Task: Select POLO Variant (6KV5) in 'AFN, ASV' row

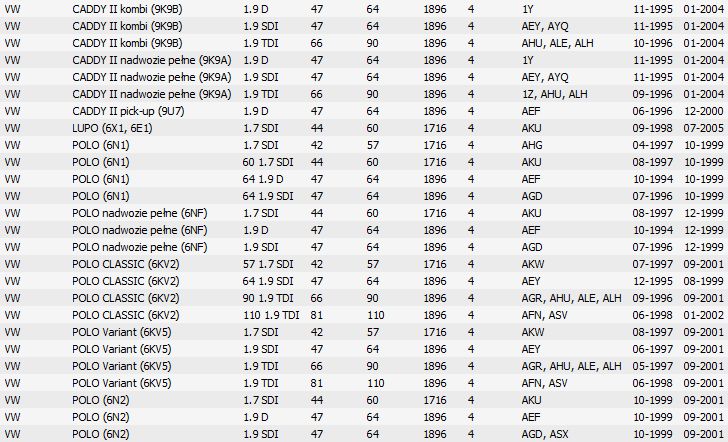Action: [122, 384]
